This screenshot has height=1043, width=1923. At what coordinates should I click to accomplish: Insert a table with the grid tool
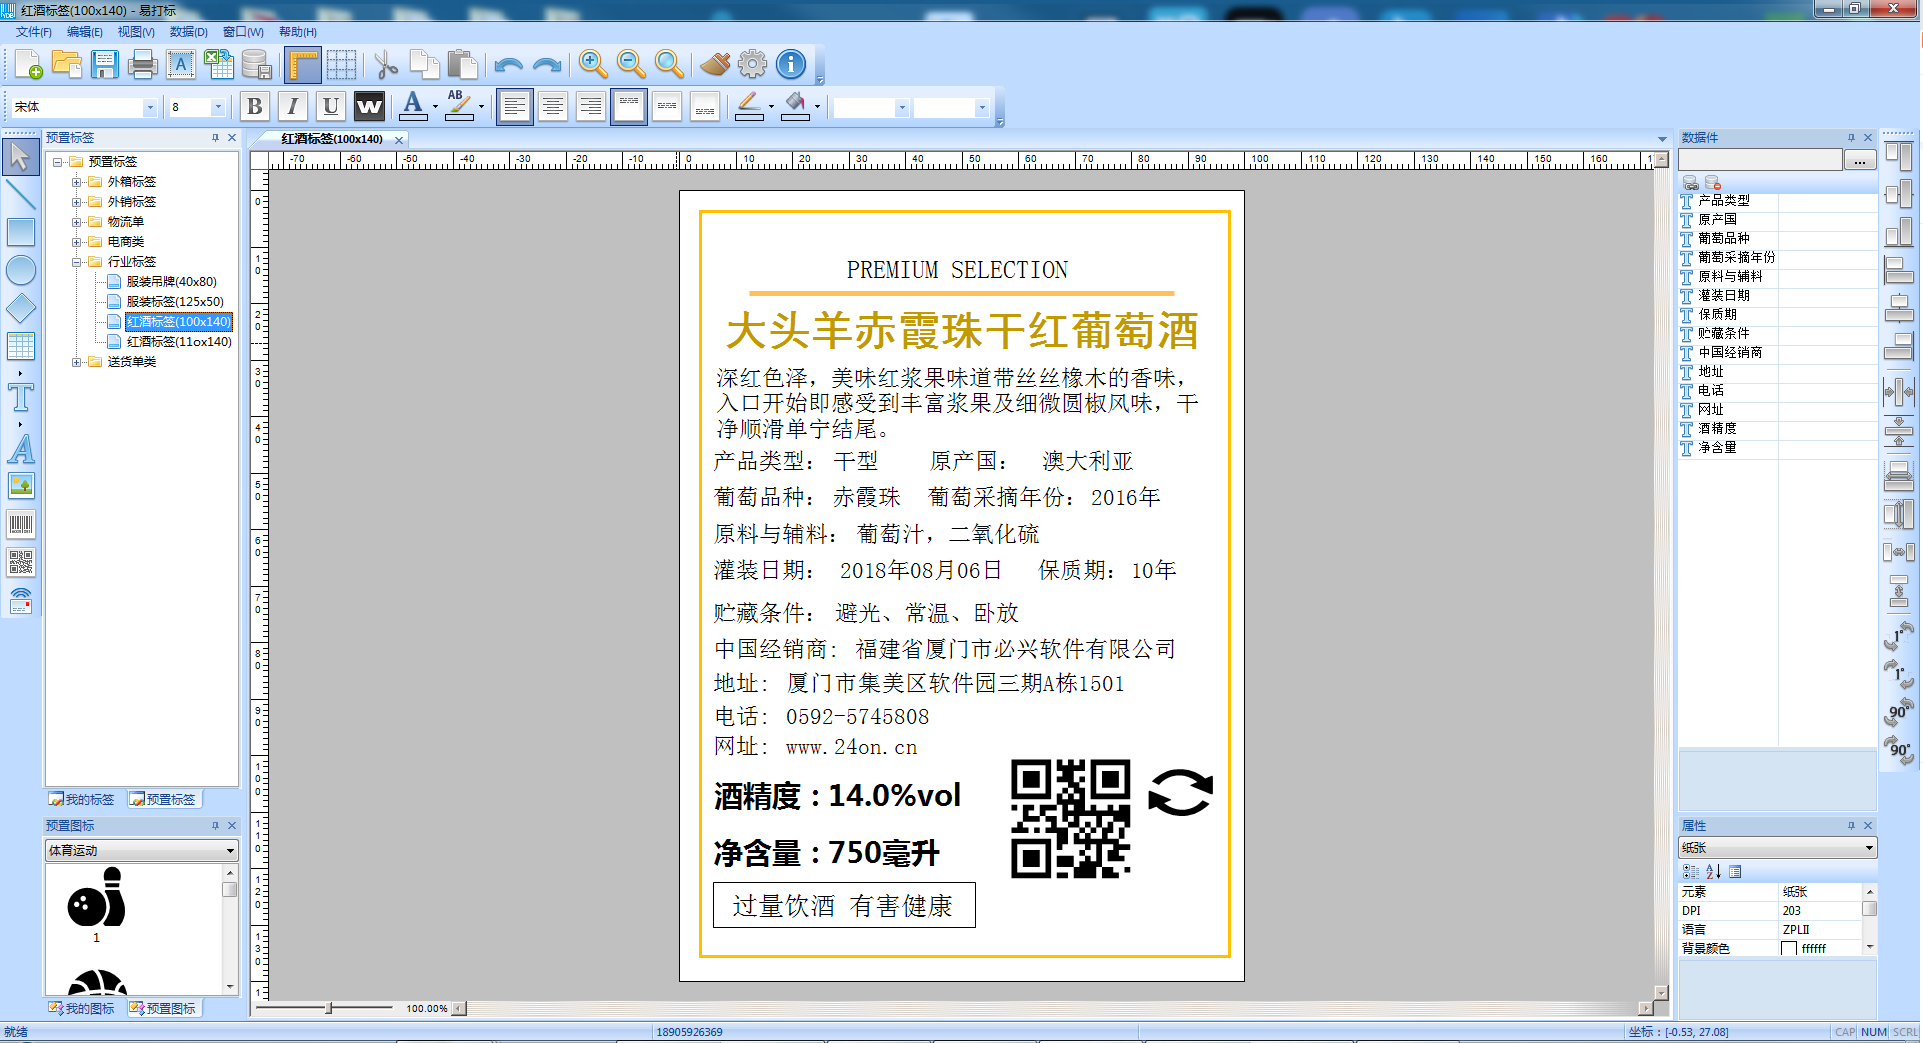coord(20,346)
